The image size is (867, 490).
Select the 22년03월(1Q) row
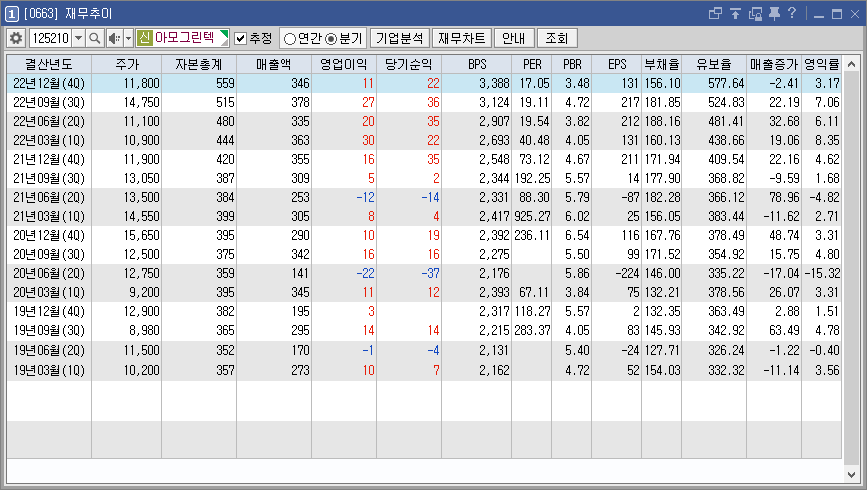point(424,140)
